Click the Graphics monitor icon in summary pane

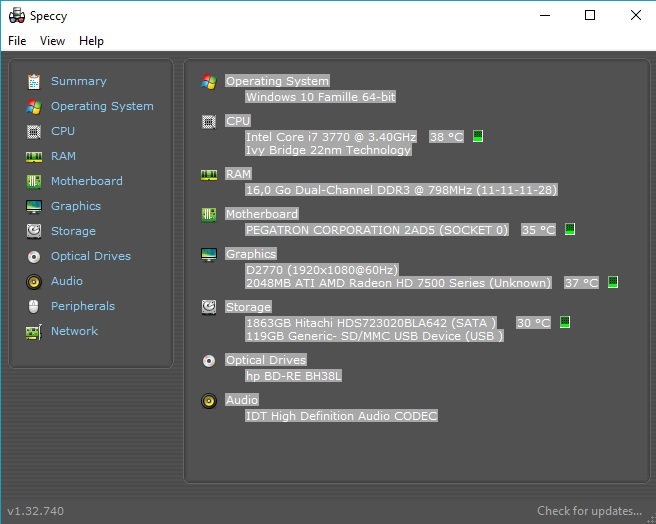pos(209,255)
